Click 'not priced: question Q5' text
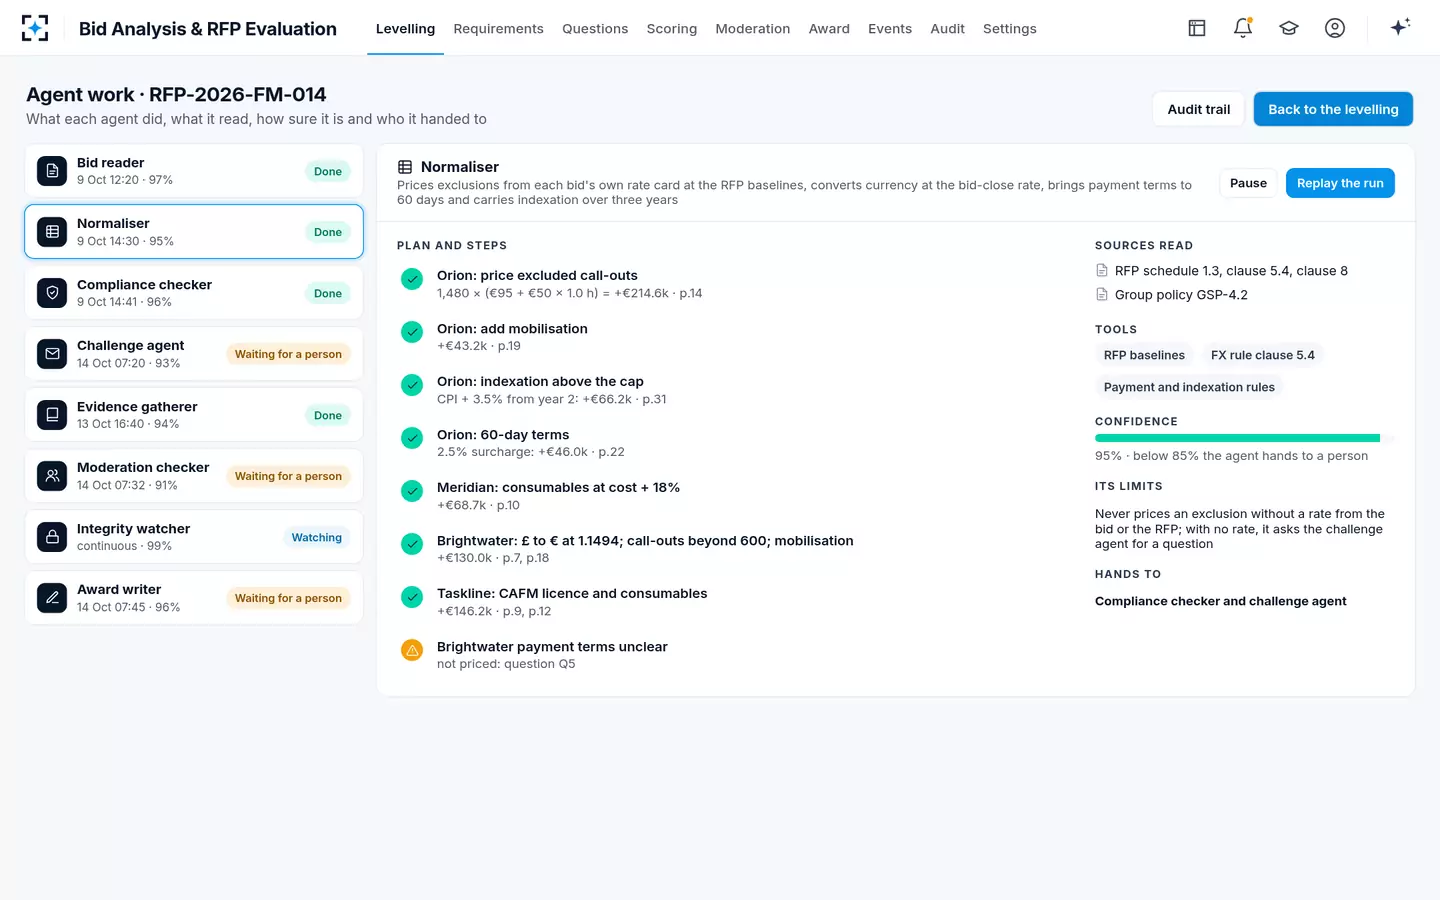Screen dimensions: 1440x900 pyautogui.click(x=506, y=664)
